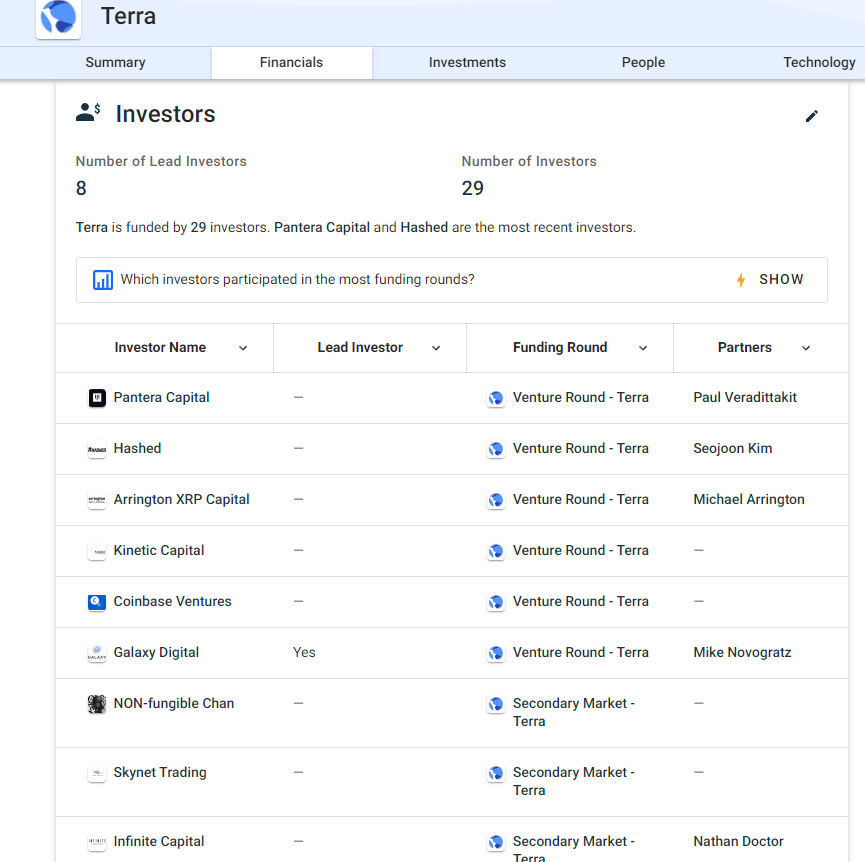Click the Terra globe logo in header
The image size is (865, 862).
click(58, 18)
